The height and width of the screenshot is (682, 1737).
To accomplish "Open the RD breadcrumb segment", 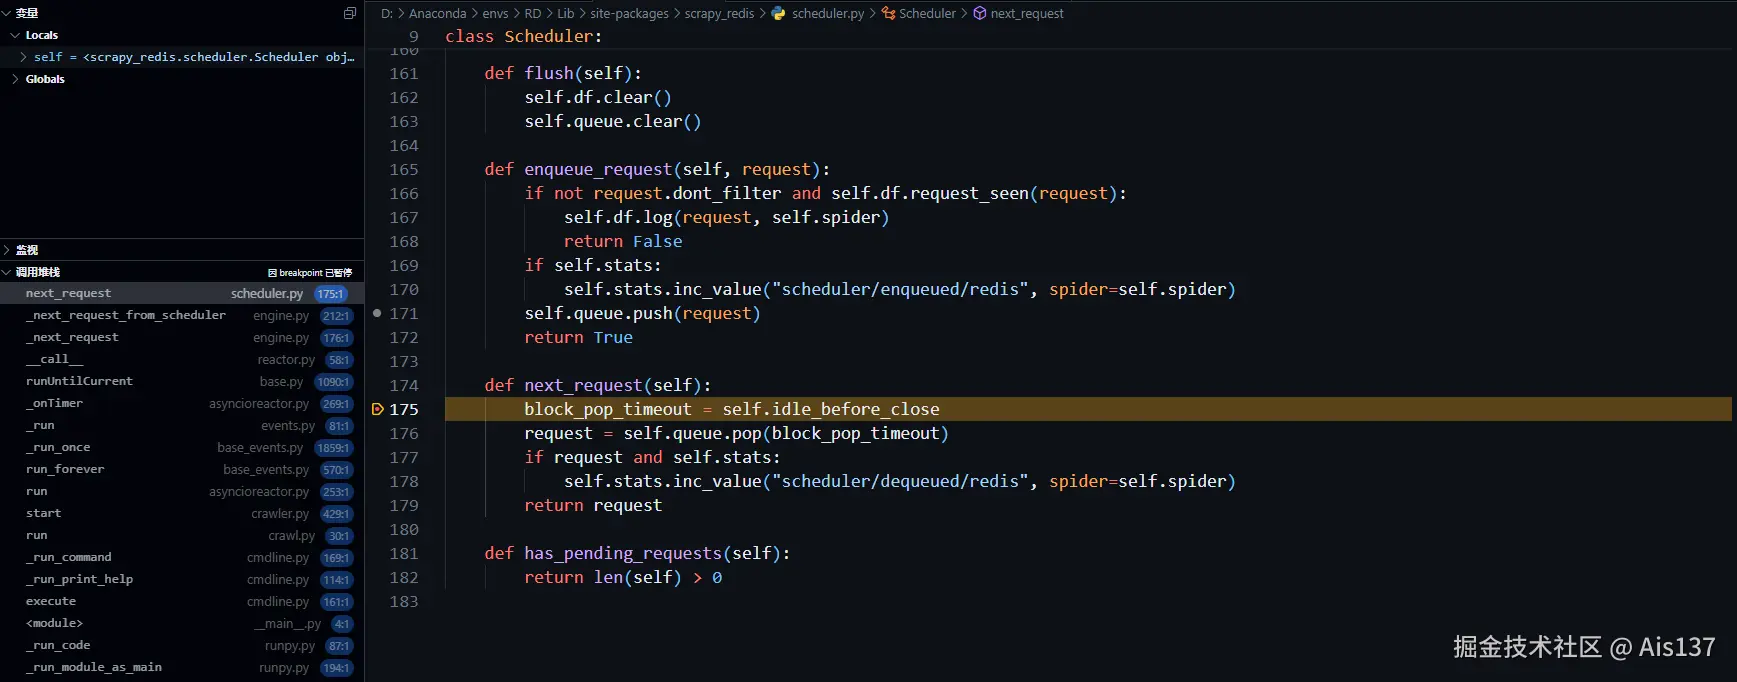I will [x=533, y=13].
